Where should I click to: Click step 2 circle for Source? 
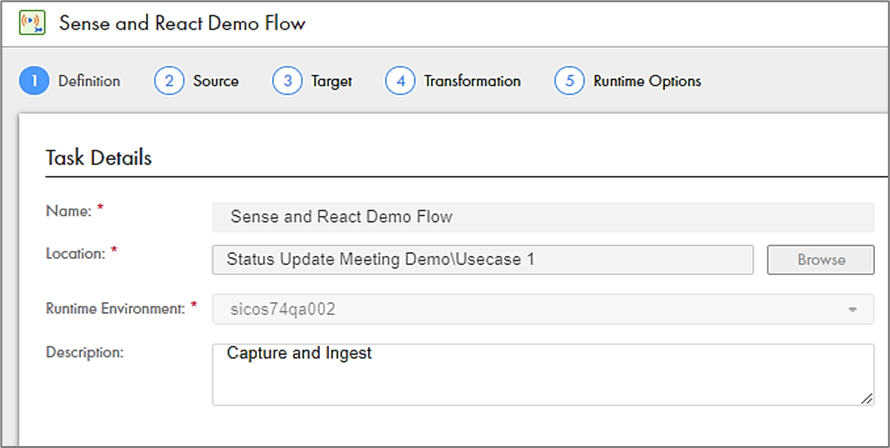pyautogui.click(x=169, y=81)
